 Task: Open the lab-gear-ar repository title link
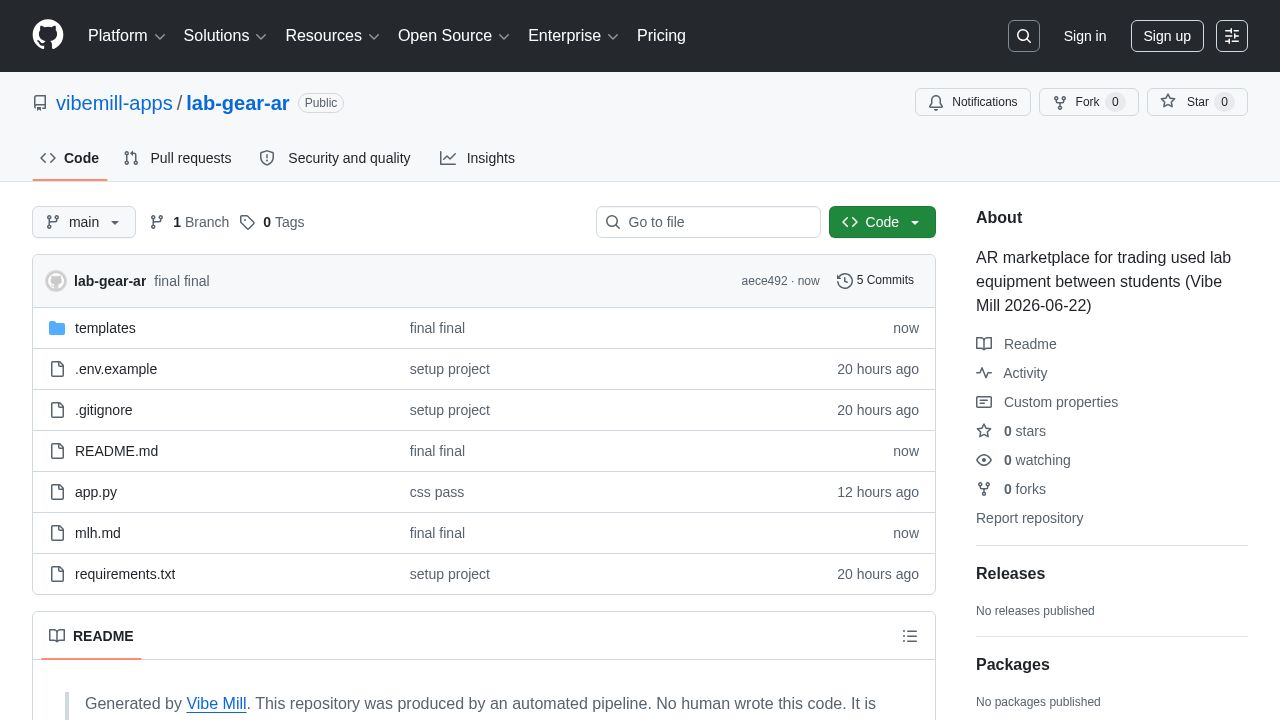point(238,103)
